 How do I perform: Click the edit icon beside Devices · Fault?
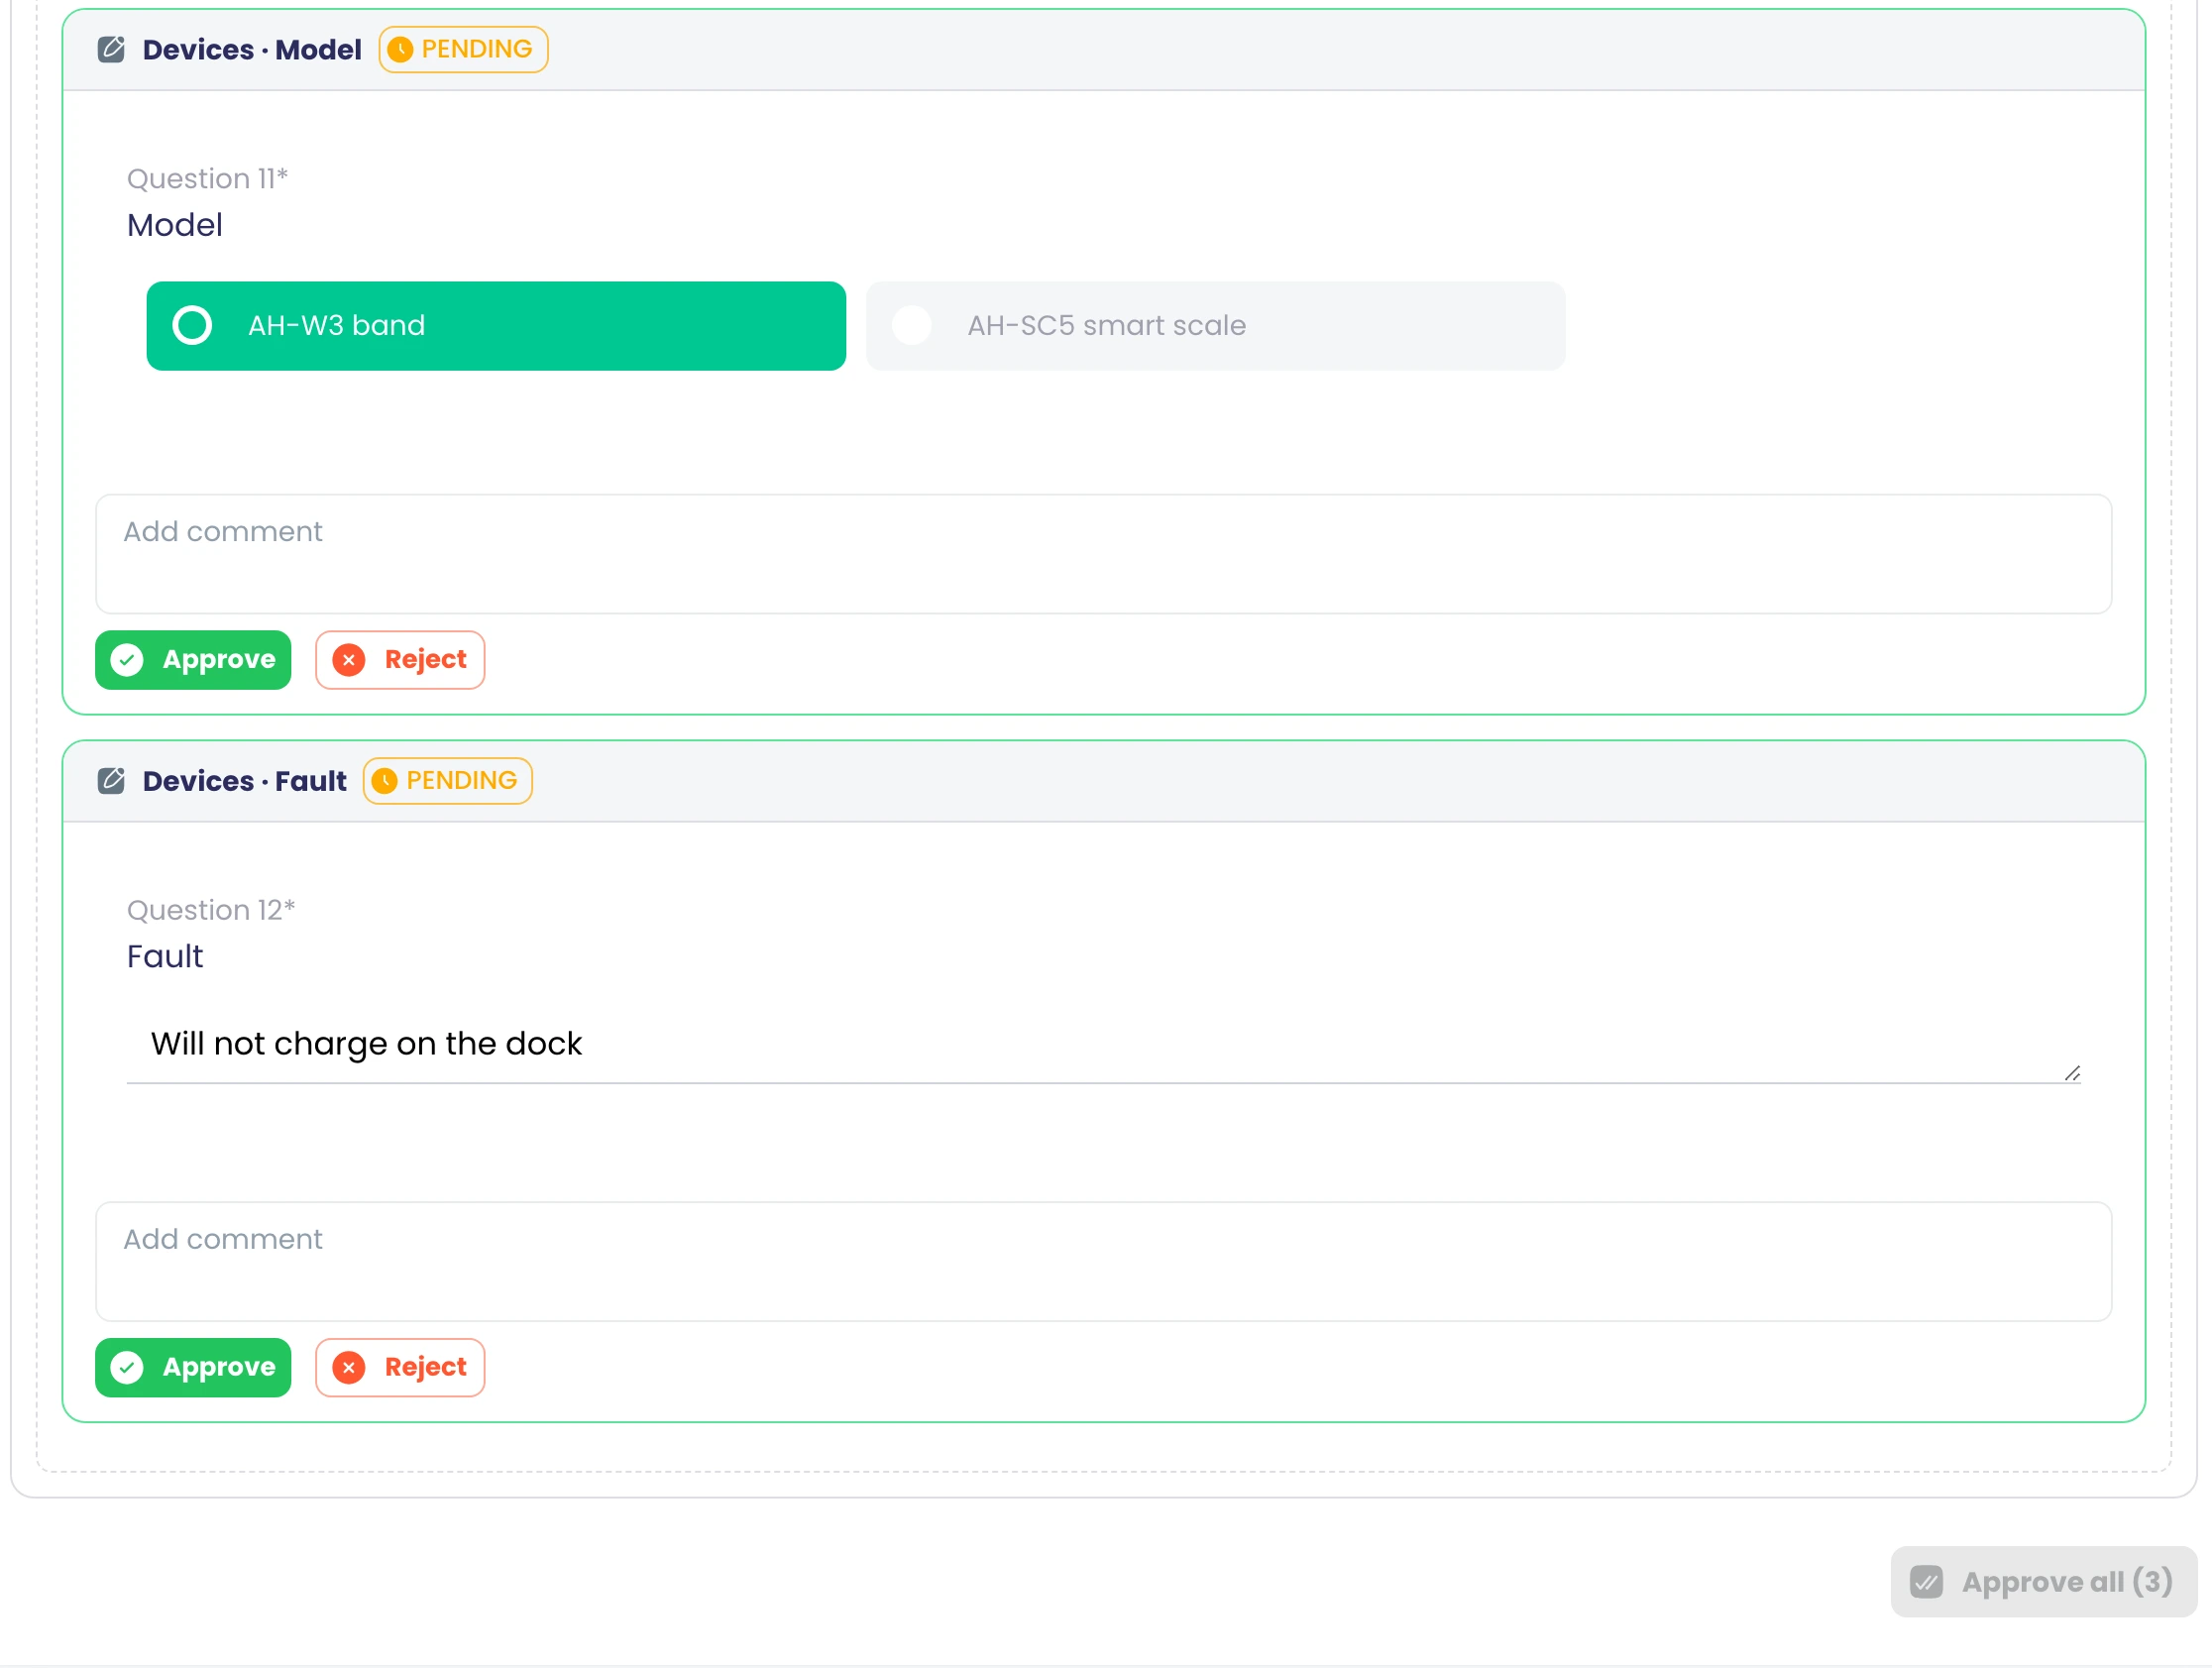pyautogui.click(x=111, y=781)
